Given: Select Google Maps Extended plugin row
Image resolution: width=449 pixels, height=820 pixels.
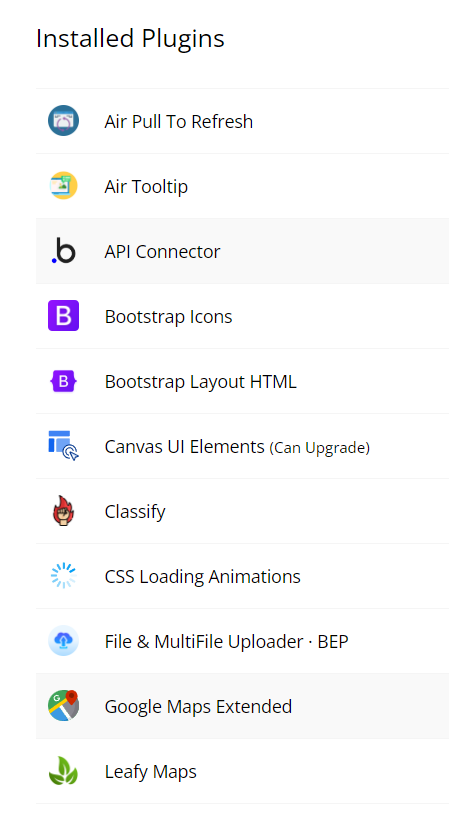Looking at the screenshot, I should (242, 706).
